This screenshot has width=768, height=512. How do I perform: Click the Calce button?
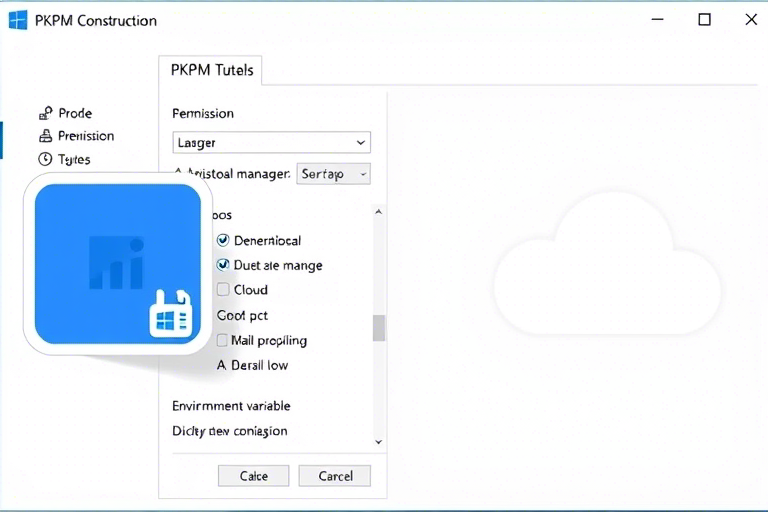(253, 476)
